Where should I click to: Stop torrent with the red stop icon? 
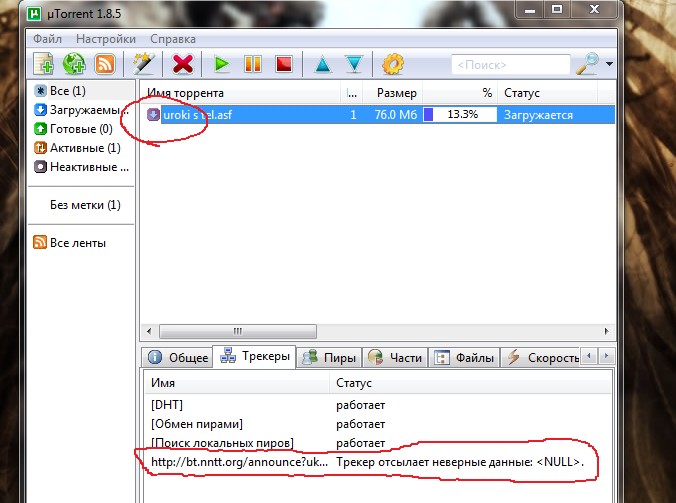284,64
